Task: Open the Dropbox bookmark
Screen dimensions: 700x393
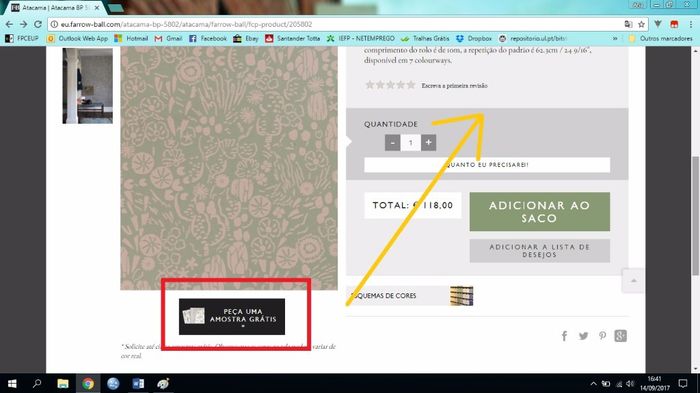Action: (x=474, y=38)
